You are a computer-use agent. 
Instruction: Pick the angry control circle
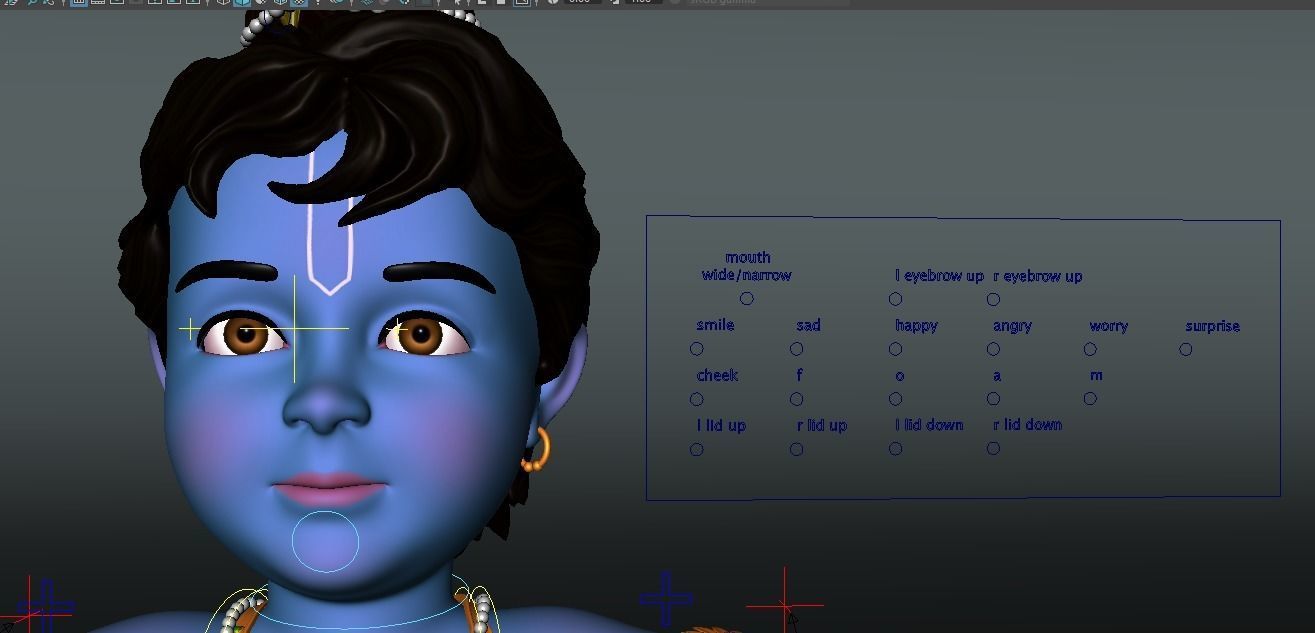[993, 349]
